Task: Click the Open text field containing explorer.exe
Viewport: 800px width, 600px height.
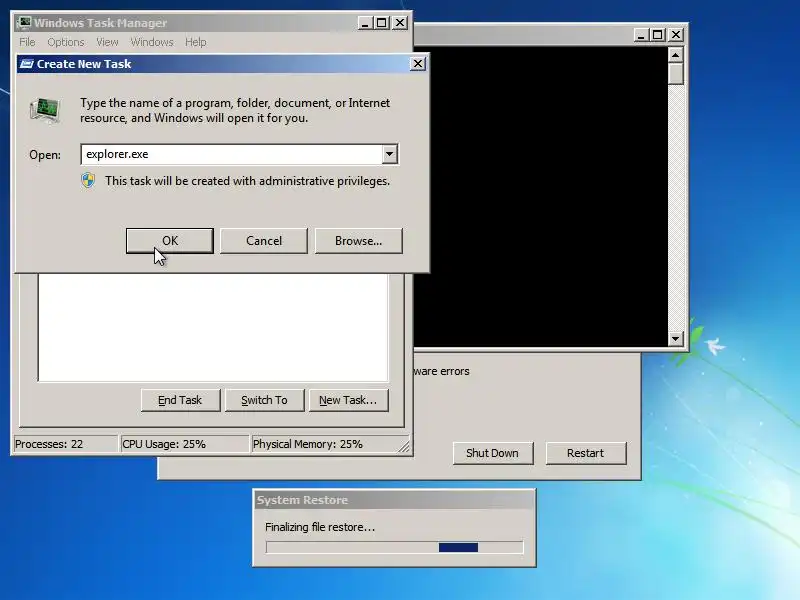Action: pyautogui.click(x=231, y=154)
